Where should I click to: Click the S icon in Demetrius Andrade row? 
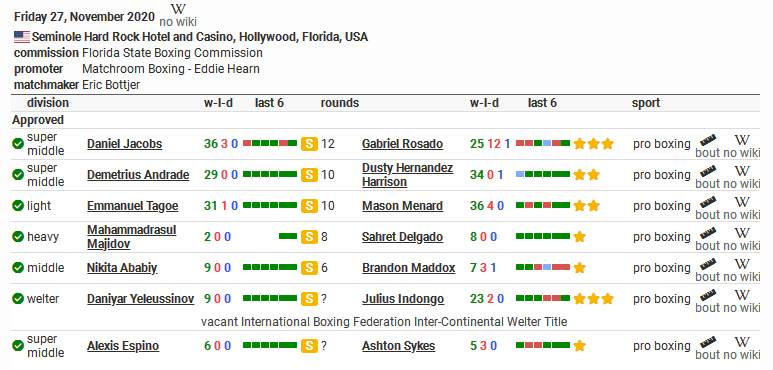click(x=309, y=174)
